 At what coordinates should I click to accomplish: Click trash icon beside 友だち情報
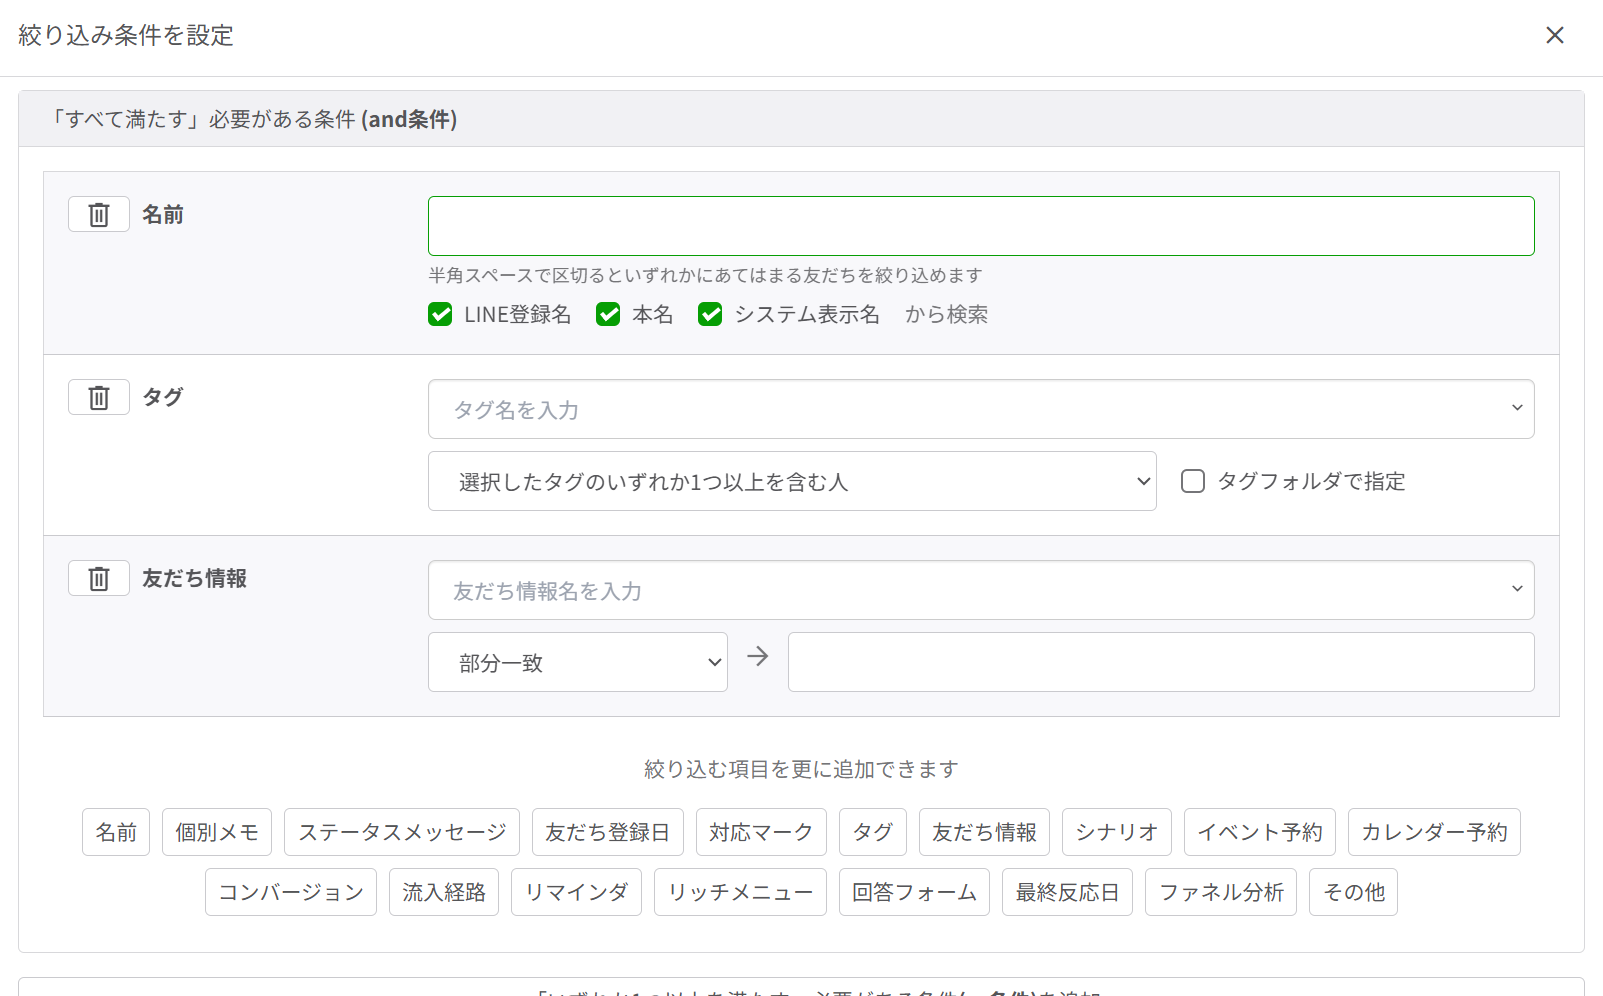[x=98, y=579]
